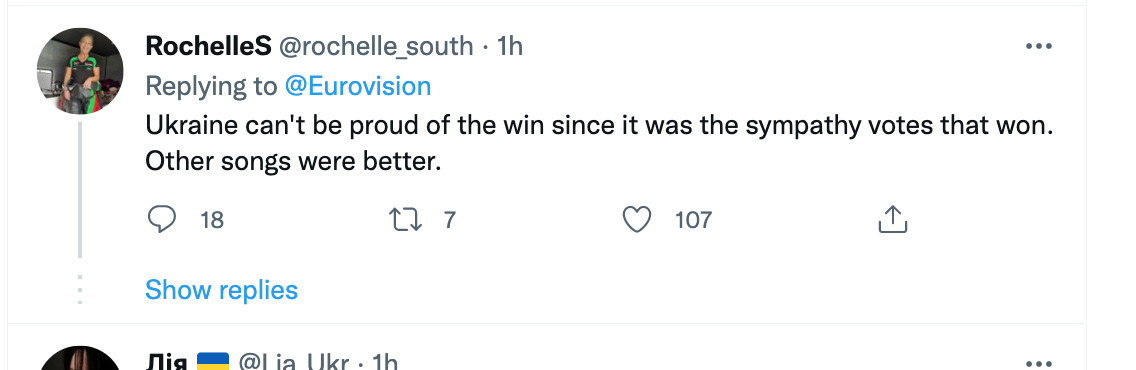Image resolution: width=1136 pixels, height=370 pixels.
Task: Open the reply icon on RochelleS's tweet
Action: click(x=162, y=219)
